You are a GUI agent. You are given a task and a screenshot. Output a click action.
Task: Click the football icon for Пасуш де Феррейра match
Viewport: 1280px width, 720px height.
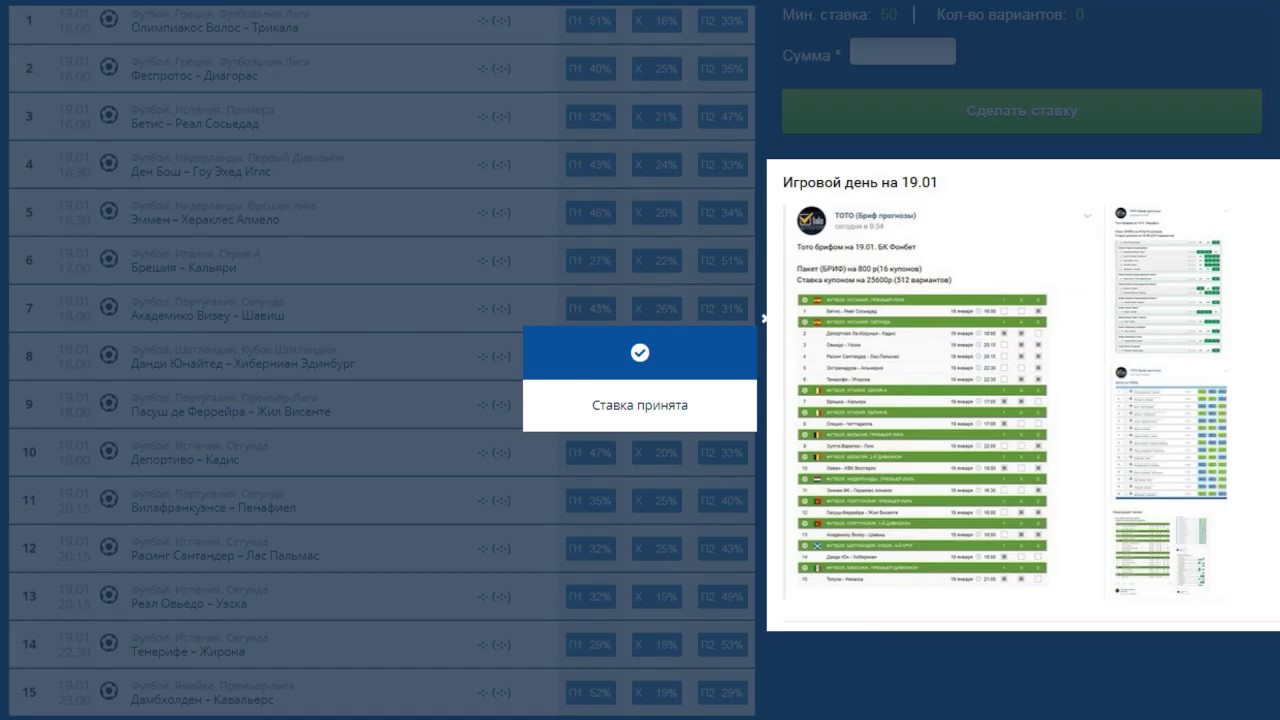109,404
